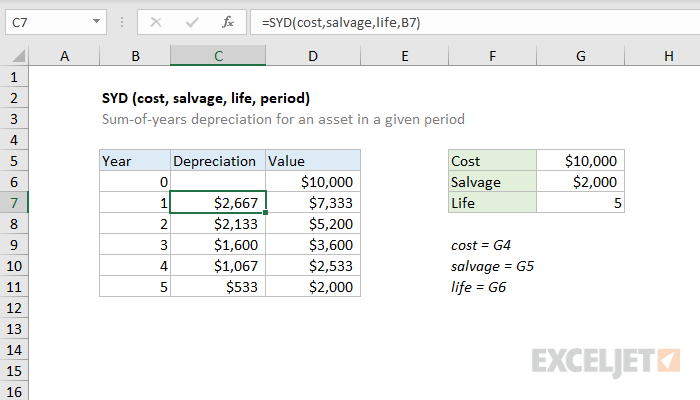Select the Cost value $10,000 in column G
Screen dimensions: 700x400
tap(580, 161)
